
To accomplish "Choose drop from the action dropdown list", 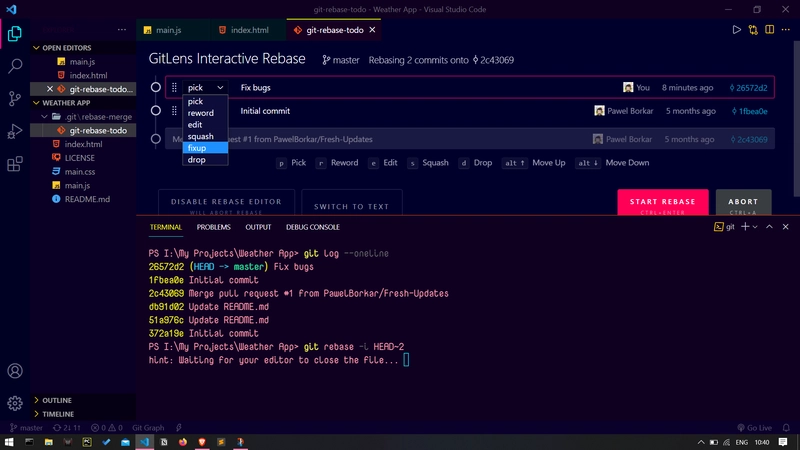I will click(205, 160).
